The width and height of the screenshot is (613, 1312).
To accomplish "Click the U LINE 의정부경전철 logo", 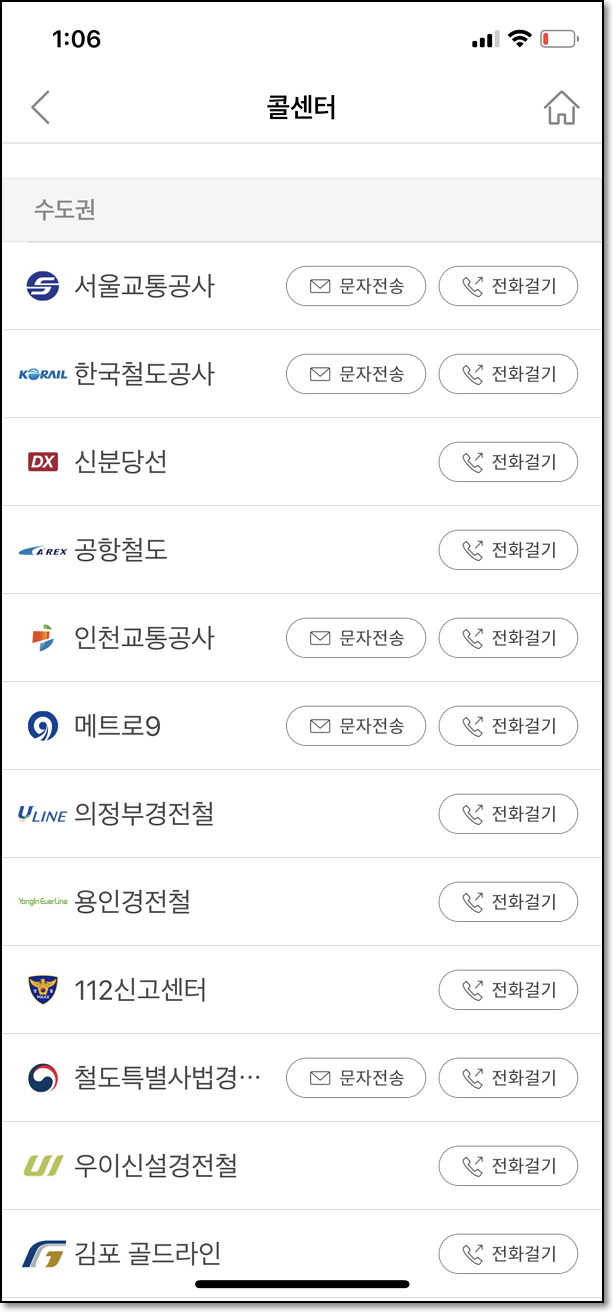I will point(37,813).
